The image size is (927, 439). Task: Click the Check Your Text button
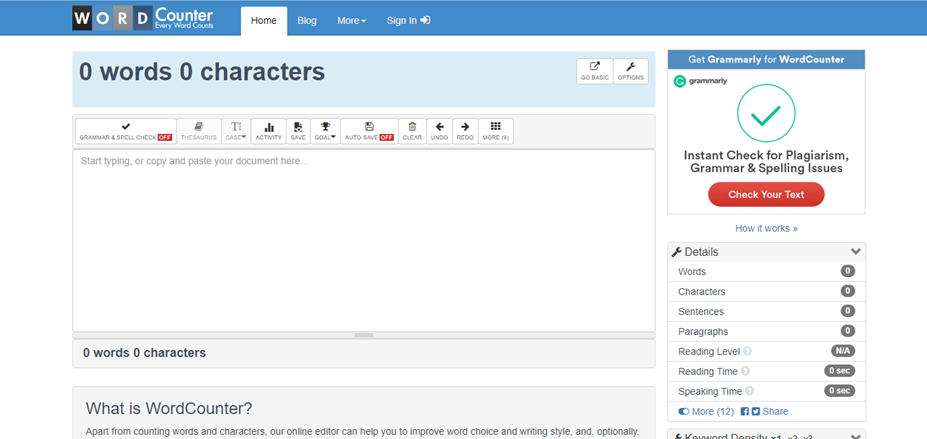click(x=766, y=194)
